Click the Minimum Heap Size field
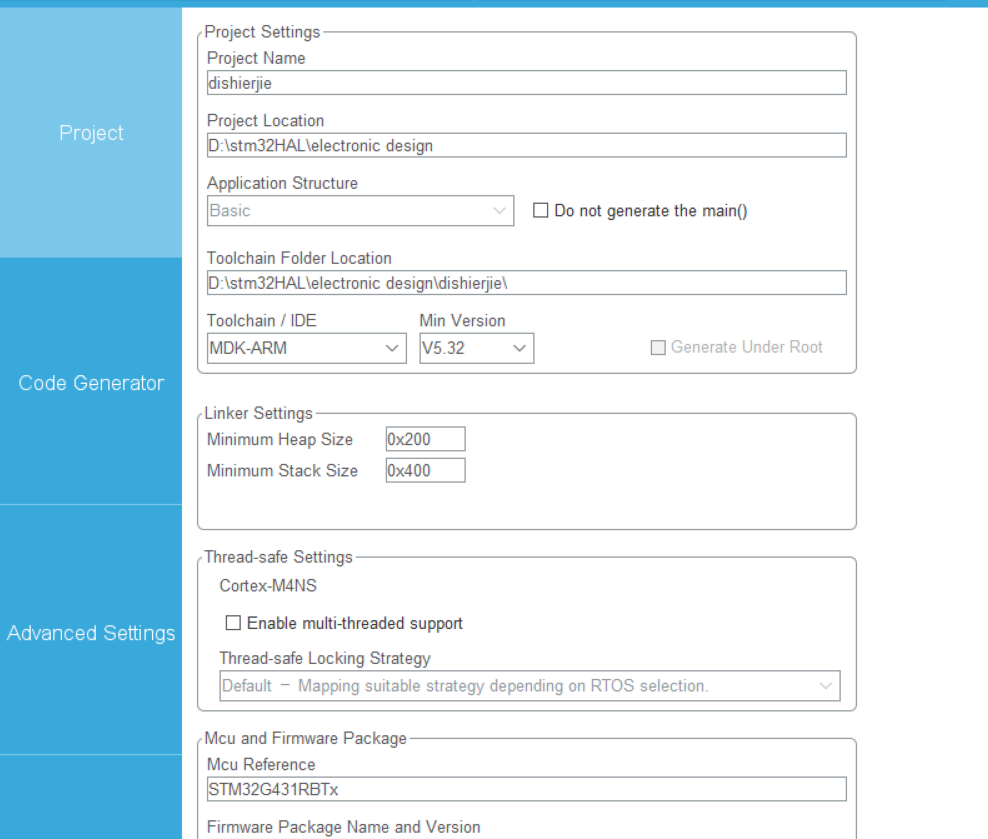 click(425, 439)
